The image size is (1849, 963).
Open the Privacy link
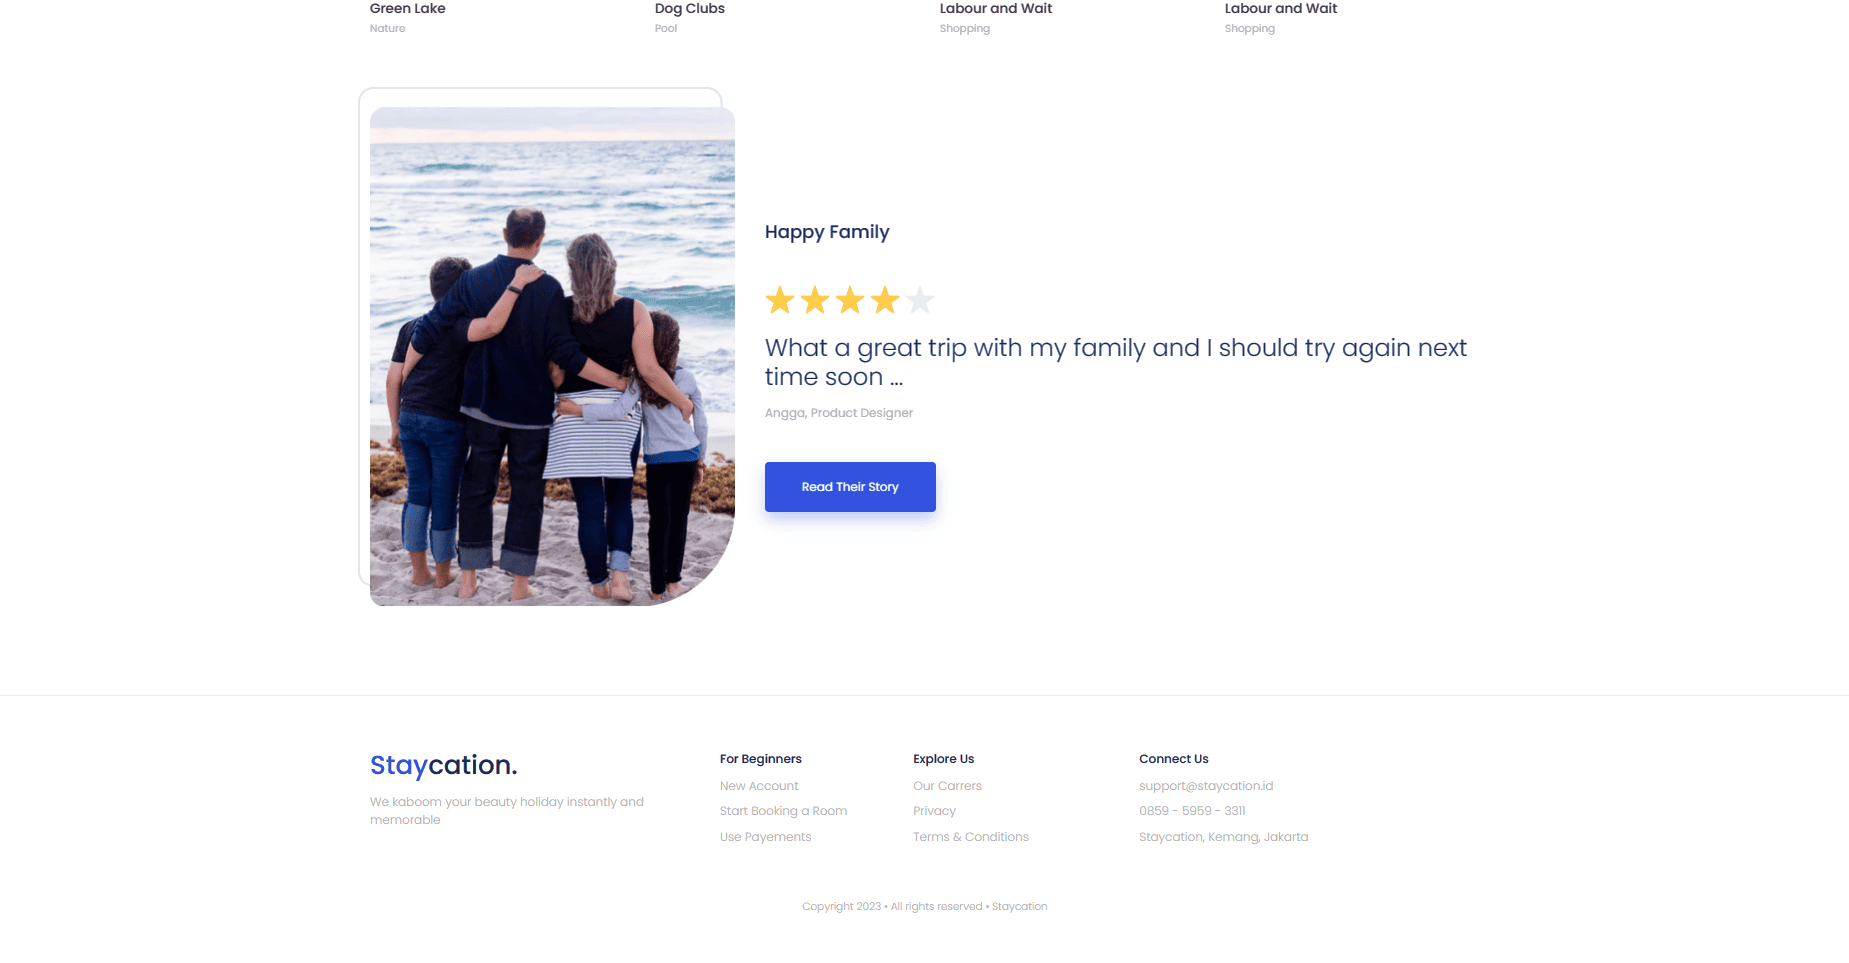click(934, 811)
